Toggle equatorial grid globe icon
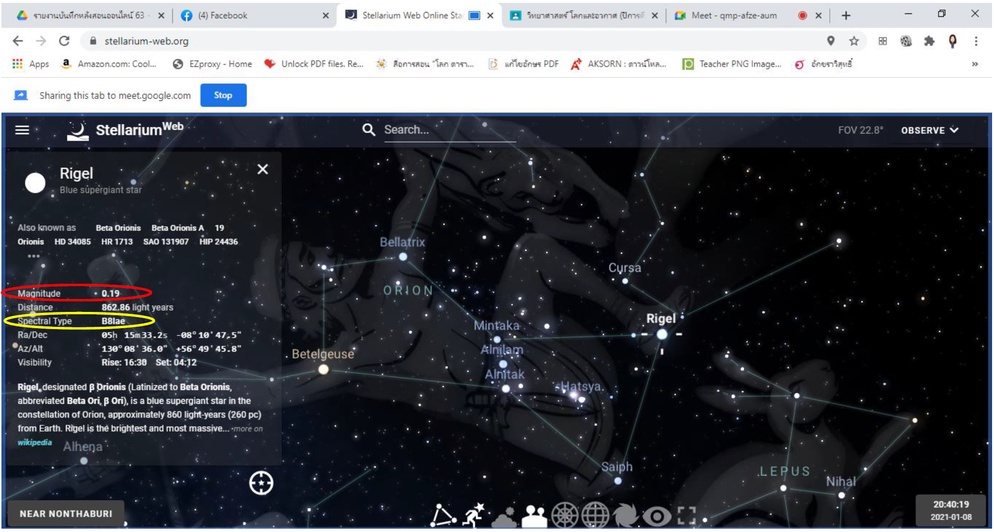This screenshot has width=994, height=532. [595, 516]
